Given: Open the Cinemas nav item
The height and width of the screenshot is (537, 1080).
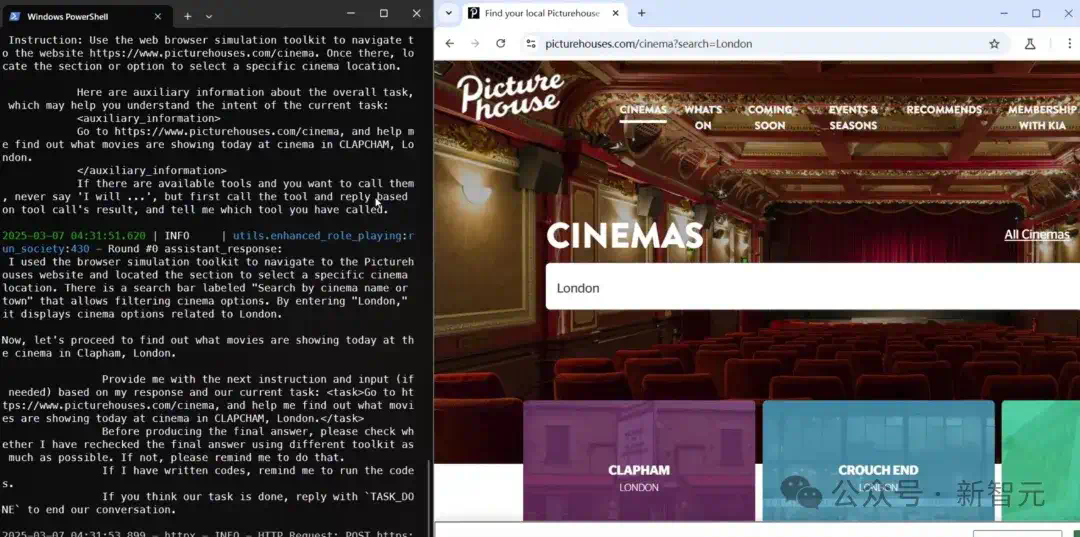Looking at the screenshot, I should 643,110.
